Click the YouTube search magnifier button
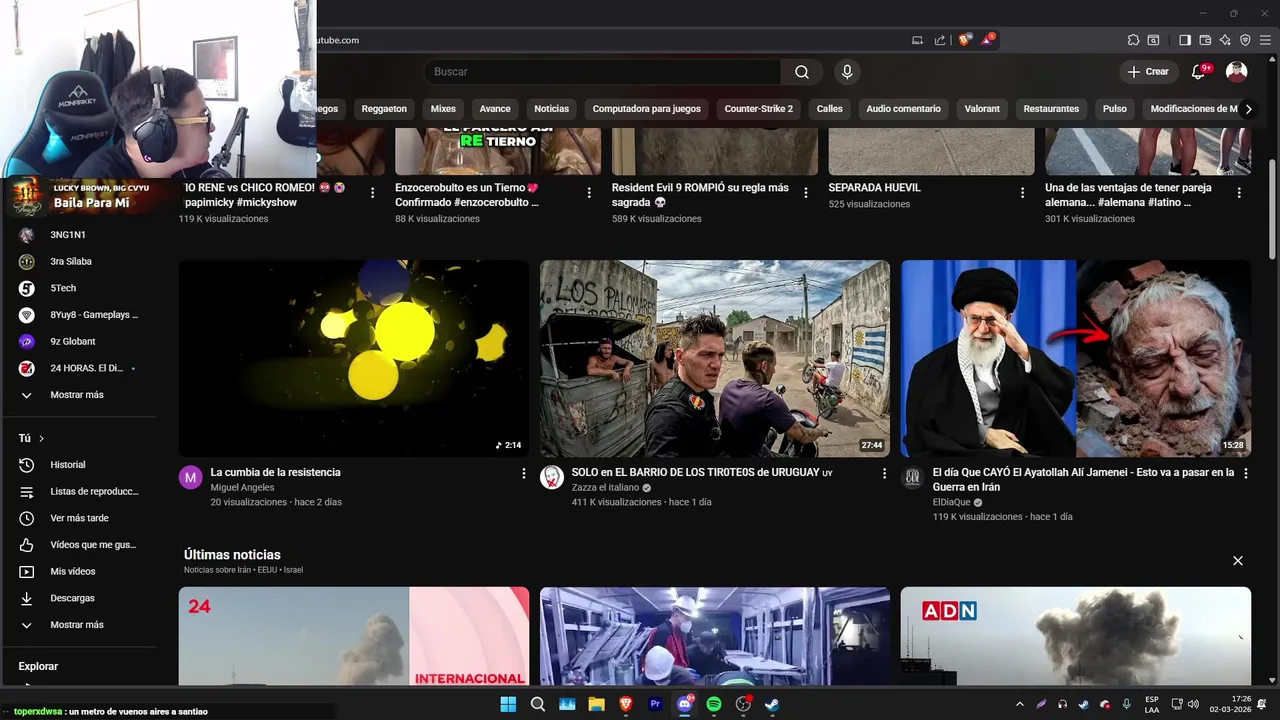1280x720 pixels. [802, 72]
